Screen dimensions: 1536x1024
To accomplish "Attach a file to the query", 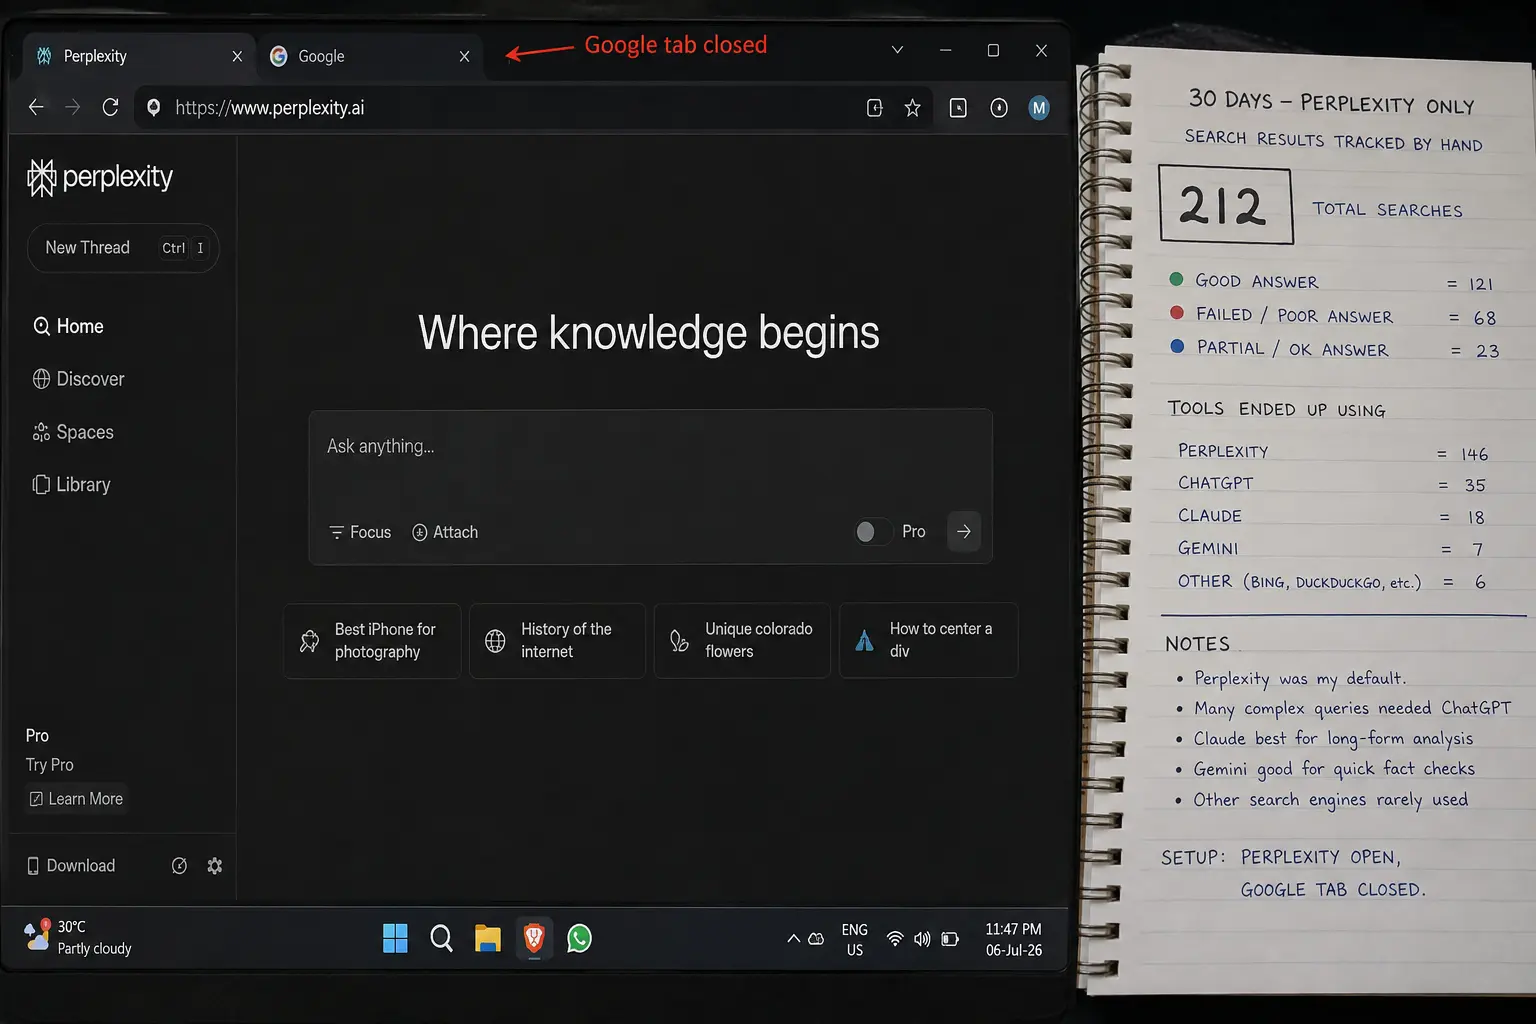I will pos(445,532).
